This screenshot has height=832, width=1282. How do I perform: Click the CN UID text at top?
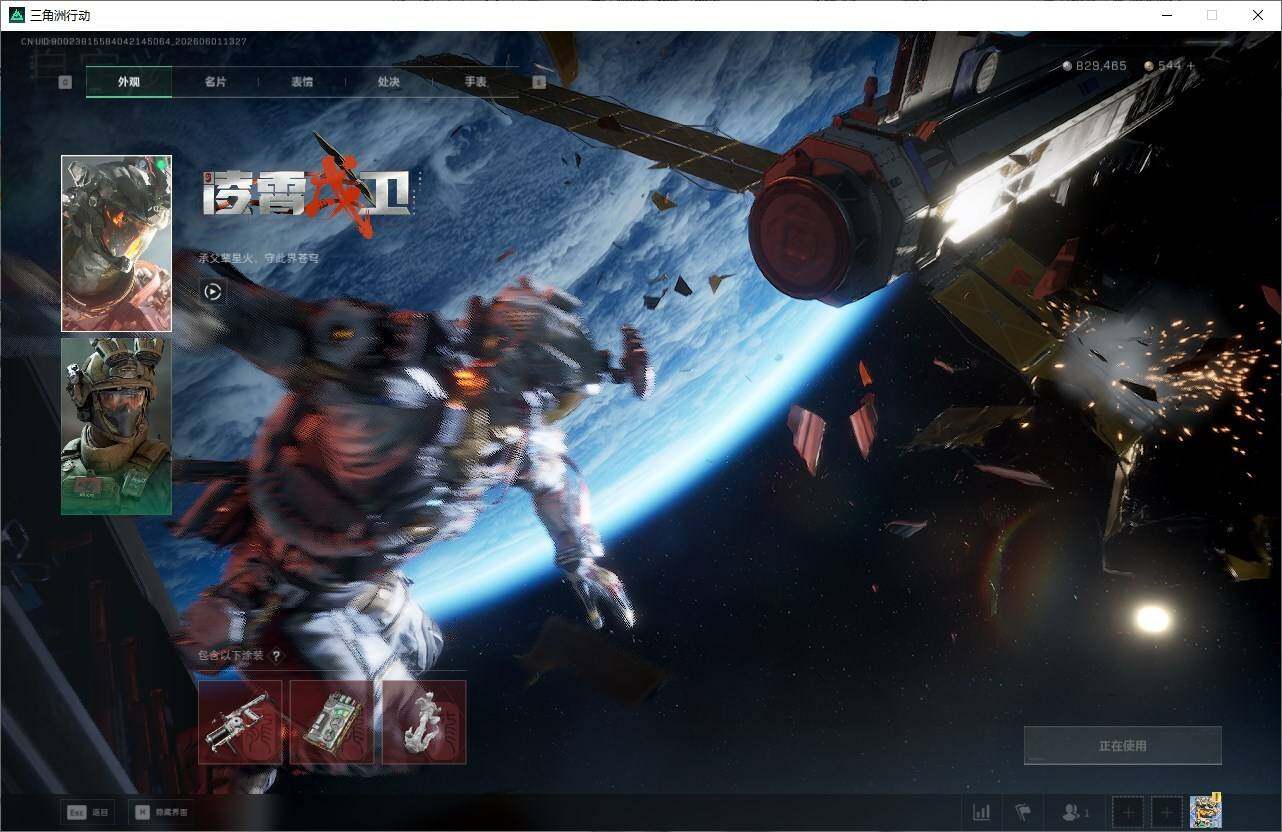pyautogui.click(x=133, y=42)
